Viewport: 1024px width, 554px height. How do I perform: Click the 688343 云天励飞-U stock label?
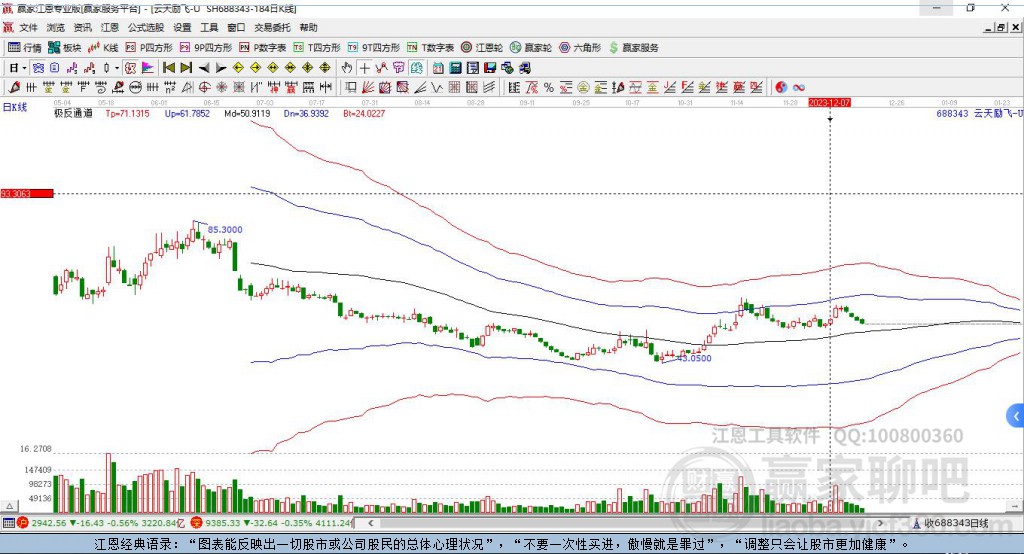(979, 114)
